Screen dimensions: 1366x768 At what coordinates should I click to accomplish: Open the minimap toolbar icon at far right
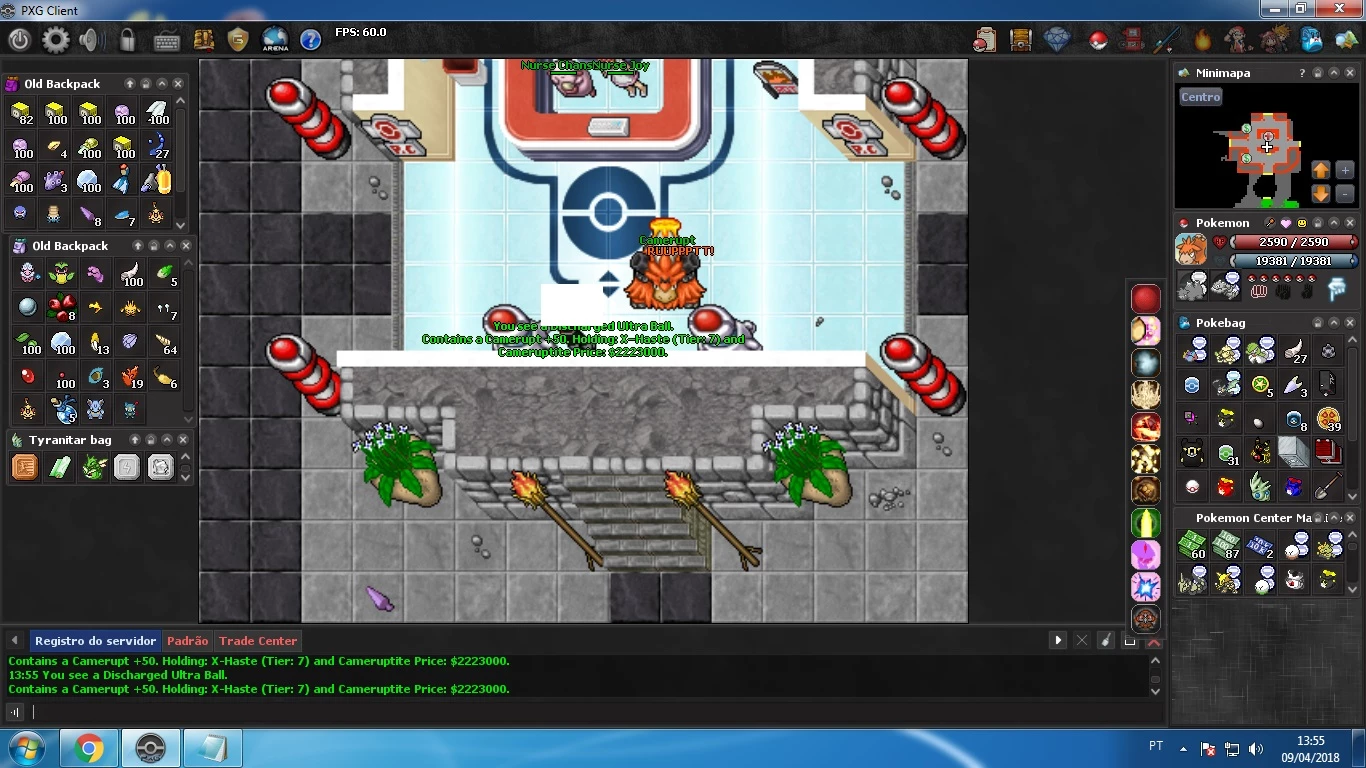1346,40
